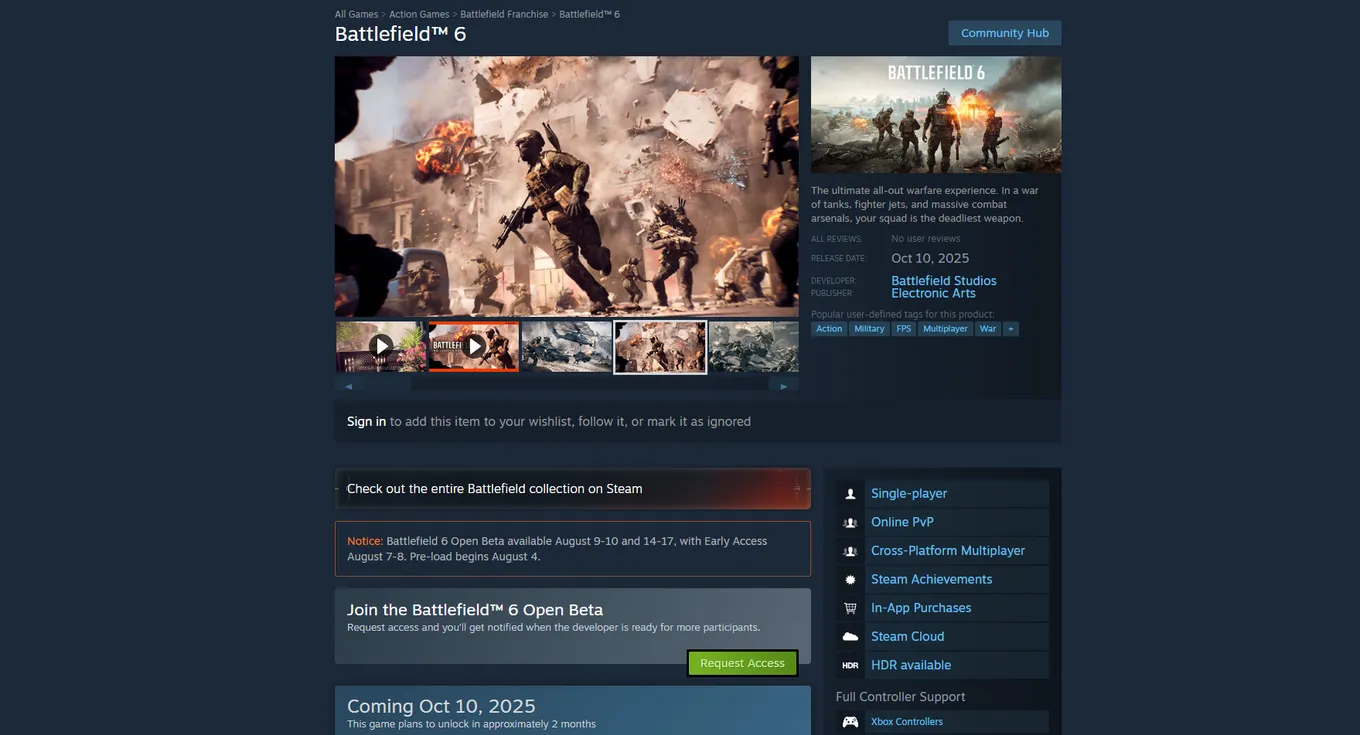
Task: Click the thumbnail strip scrollbar track
Action: [x=567, y=386]
